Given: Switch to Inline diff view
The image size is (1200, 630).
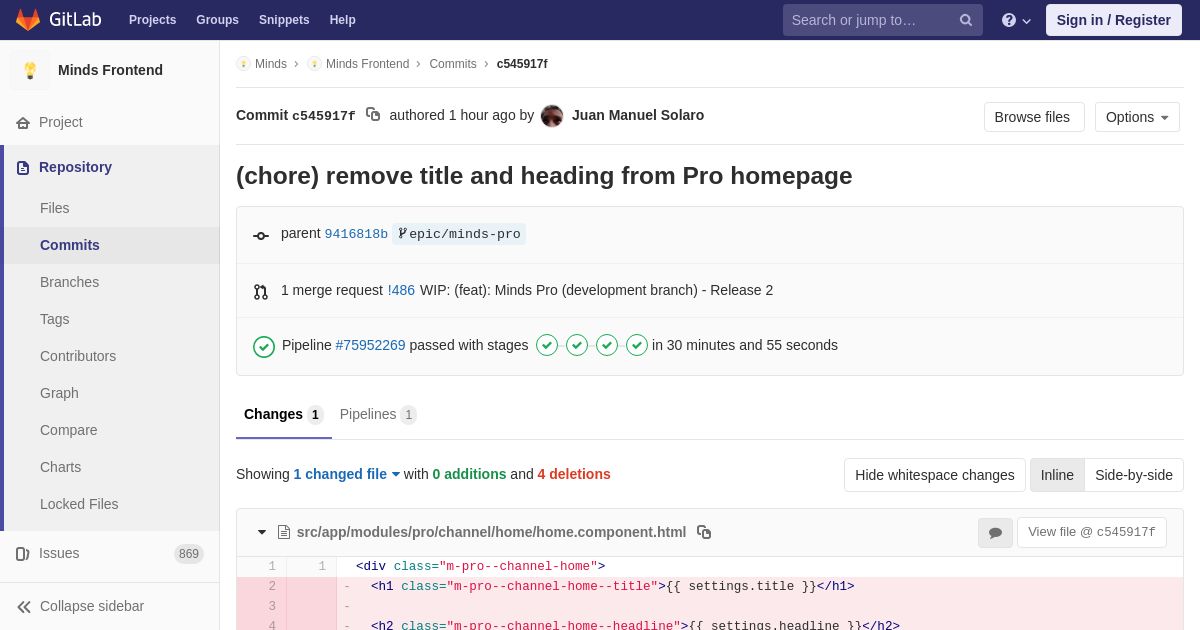Looking at the screenshot, I should (x=1057, y=475).
